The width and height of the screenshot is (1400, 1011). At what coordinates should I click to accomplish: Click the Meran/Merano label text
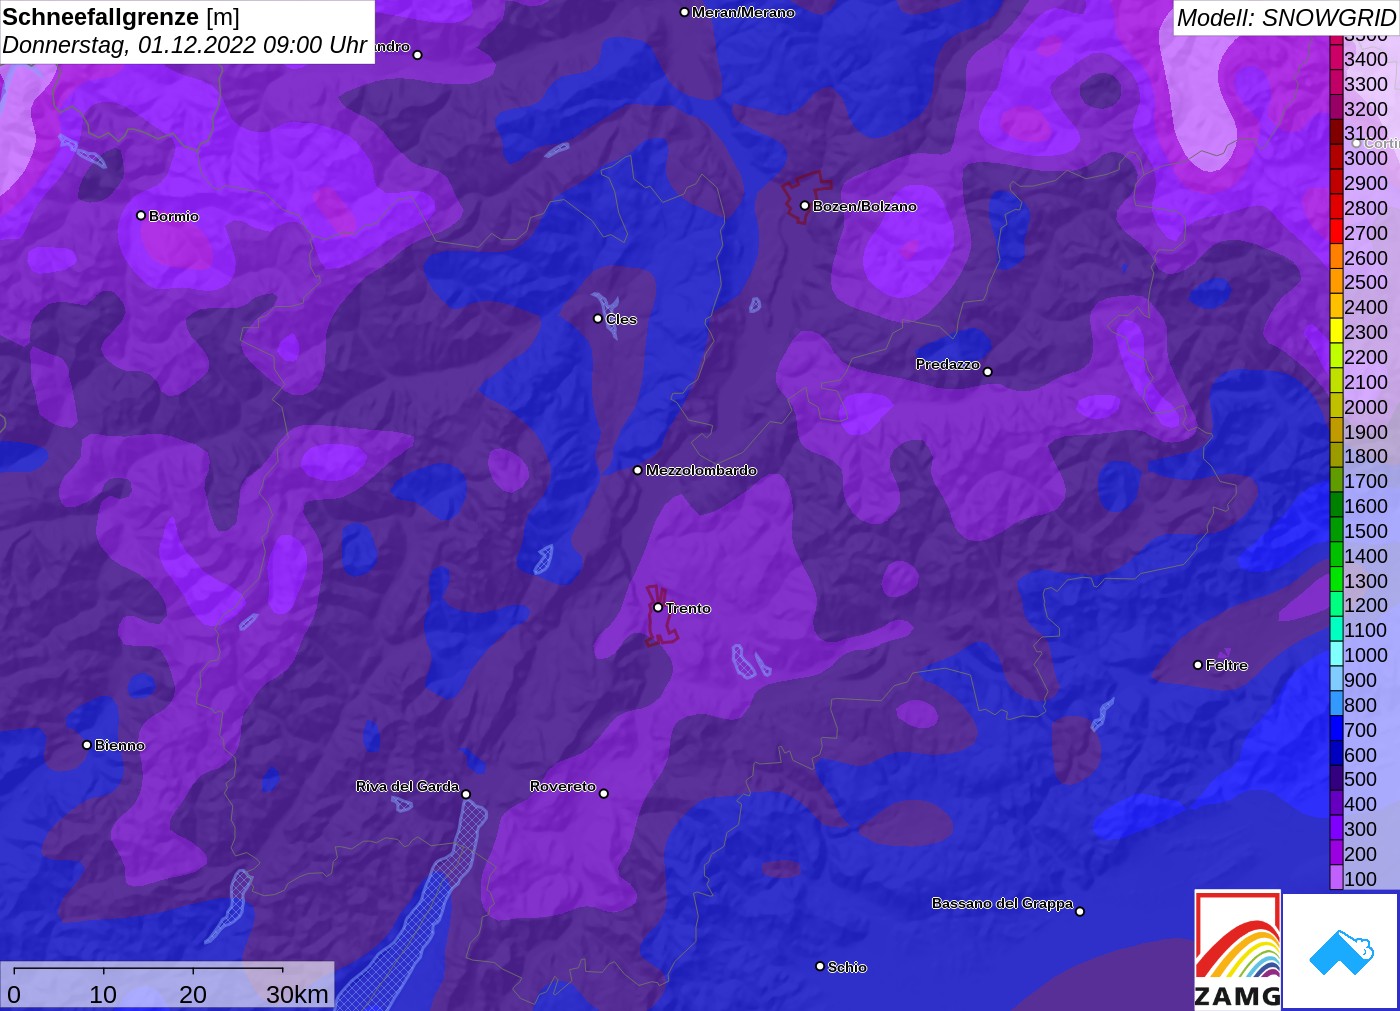tap(743, 12)
